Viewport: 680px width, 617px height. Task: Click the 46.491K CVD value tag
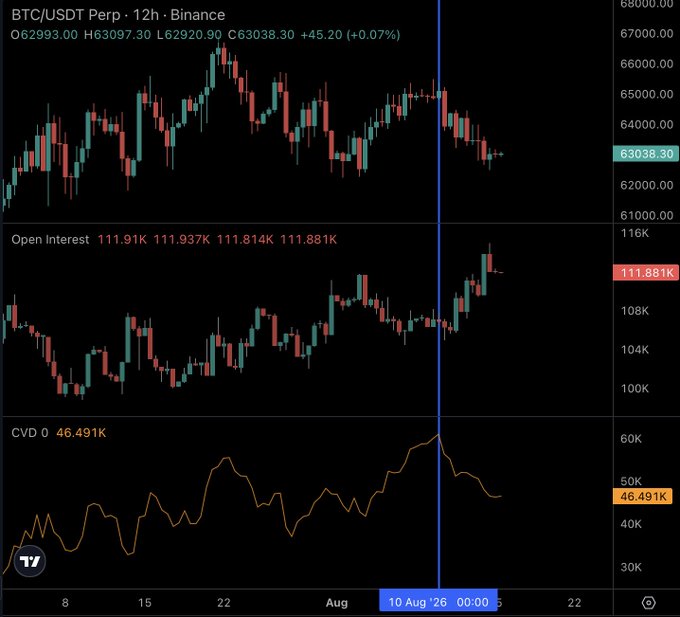[x=643, y=496]
